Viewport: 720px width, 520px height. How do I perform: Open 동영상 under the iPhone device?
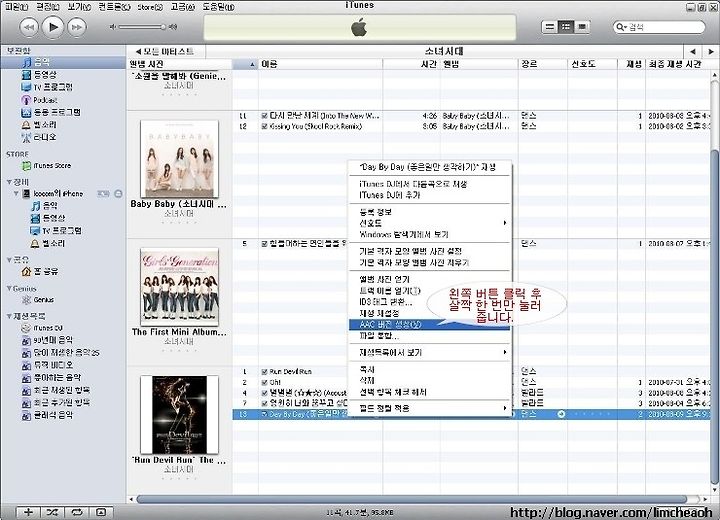click(54, 218)
